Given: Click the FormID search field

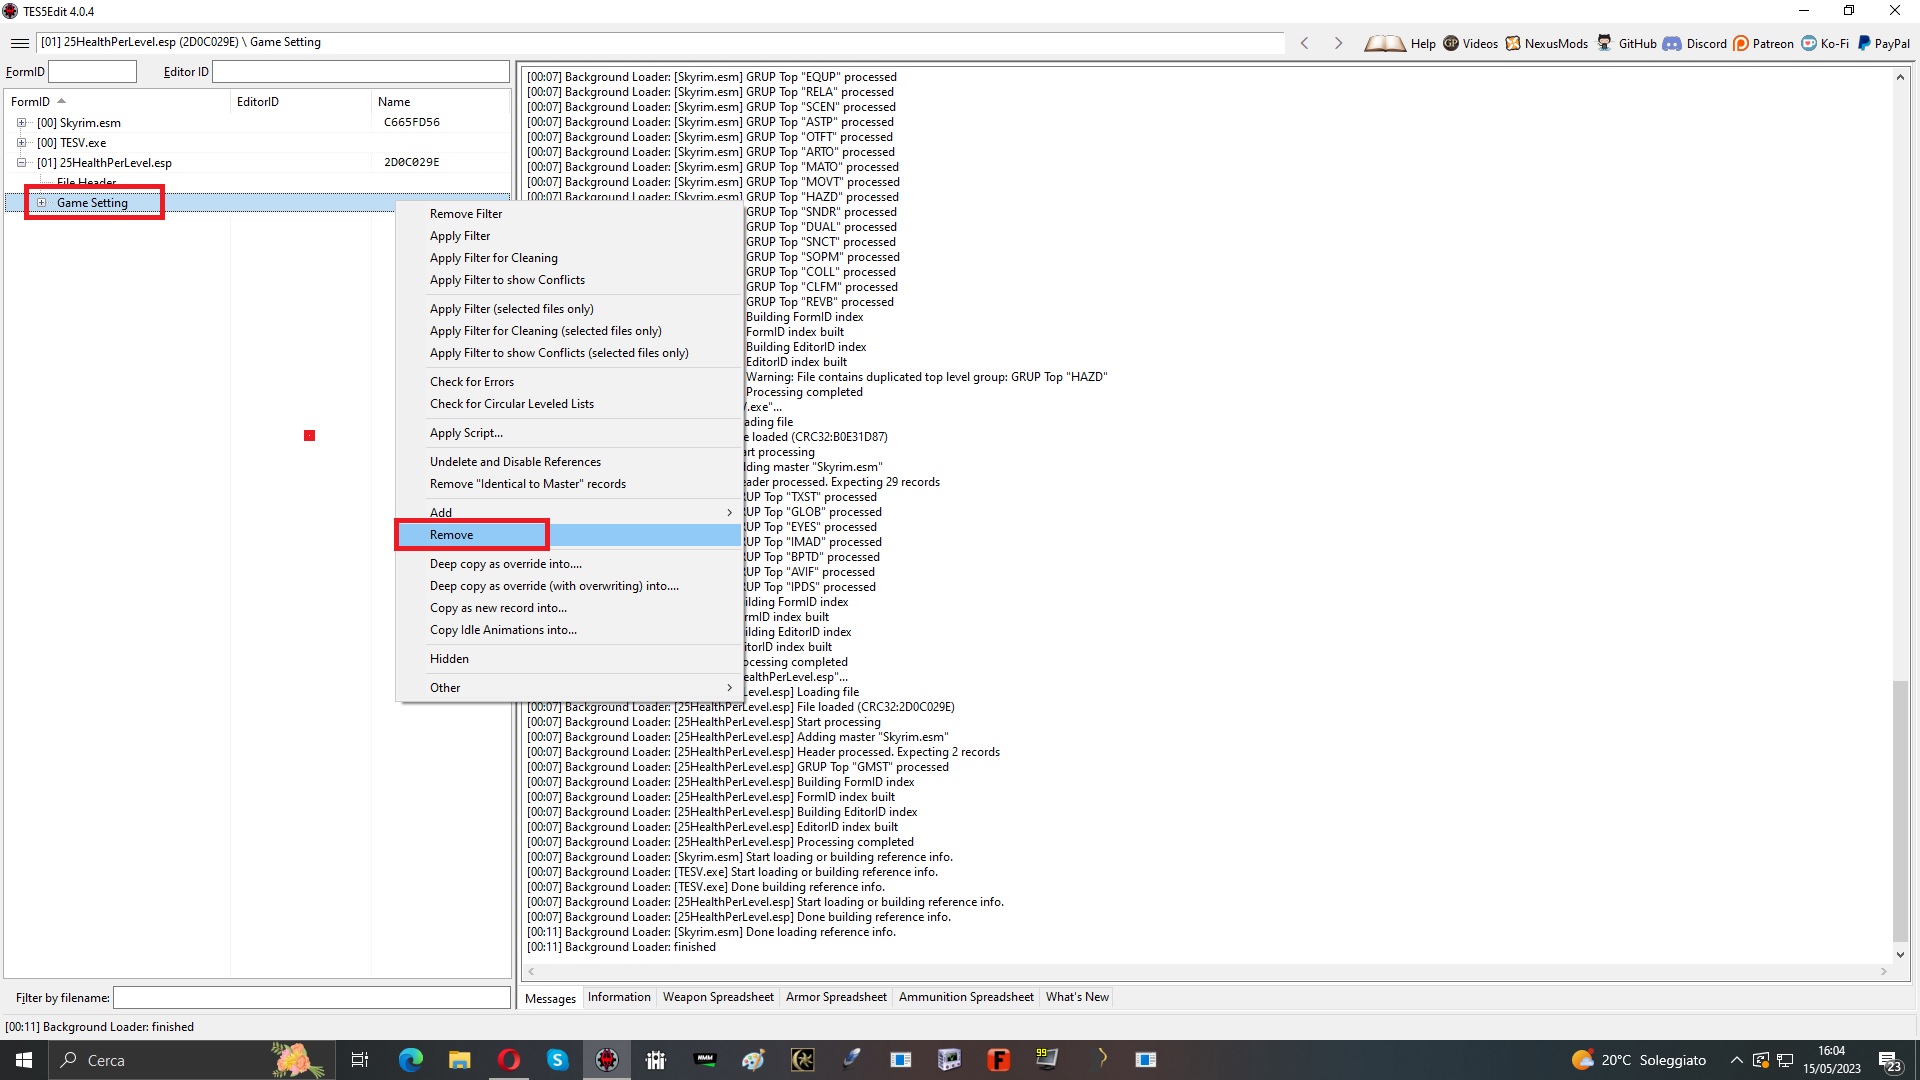Looking at the screenshot, I should point(92,72).
